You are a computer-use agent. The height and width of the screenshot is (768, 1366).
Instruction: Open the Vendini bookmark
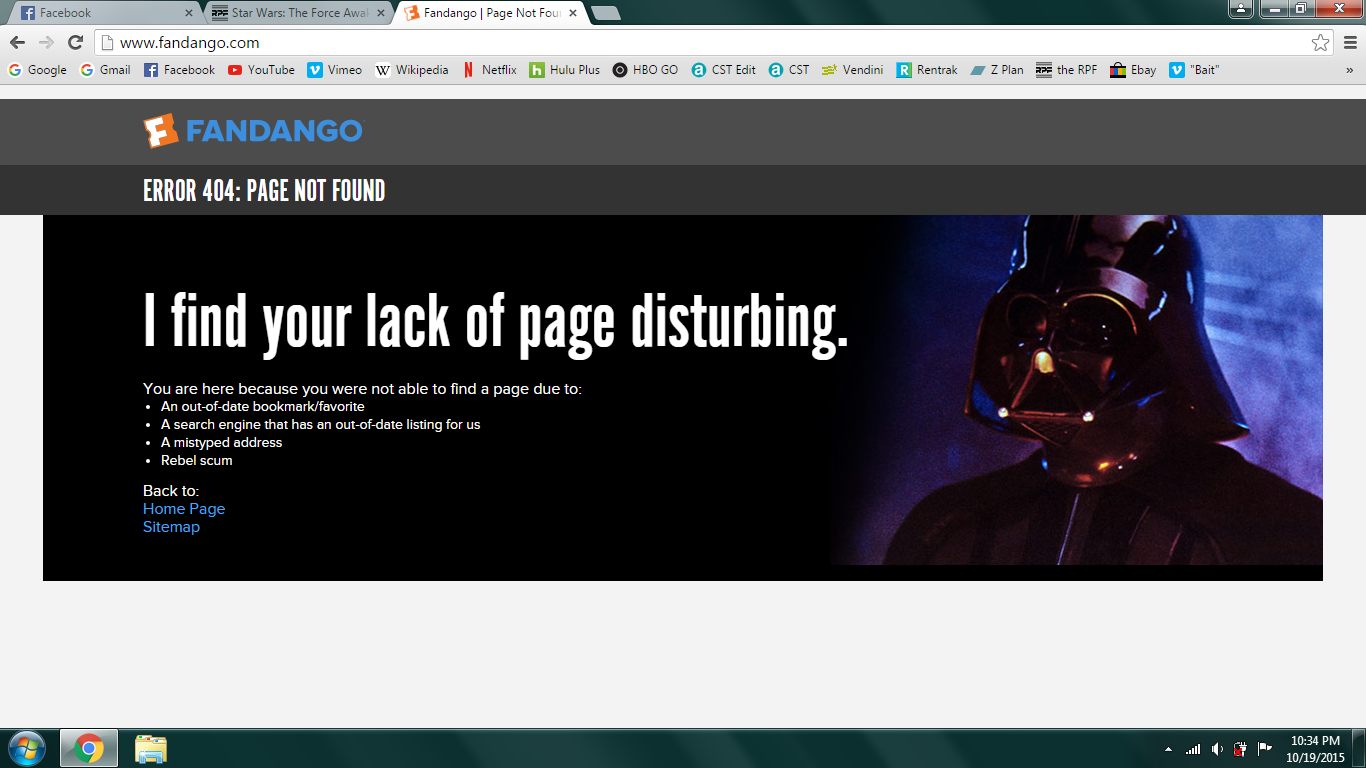pos(853,70)
